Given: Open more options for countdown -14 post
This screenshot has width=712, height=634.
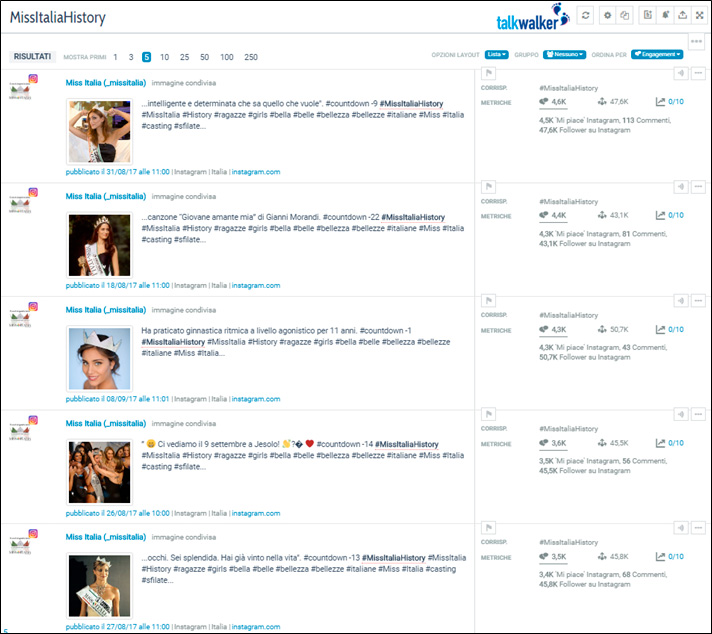Looking at the screenshot, I should point(698,414).
